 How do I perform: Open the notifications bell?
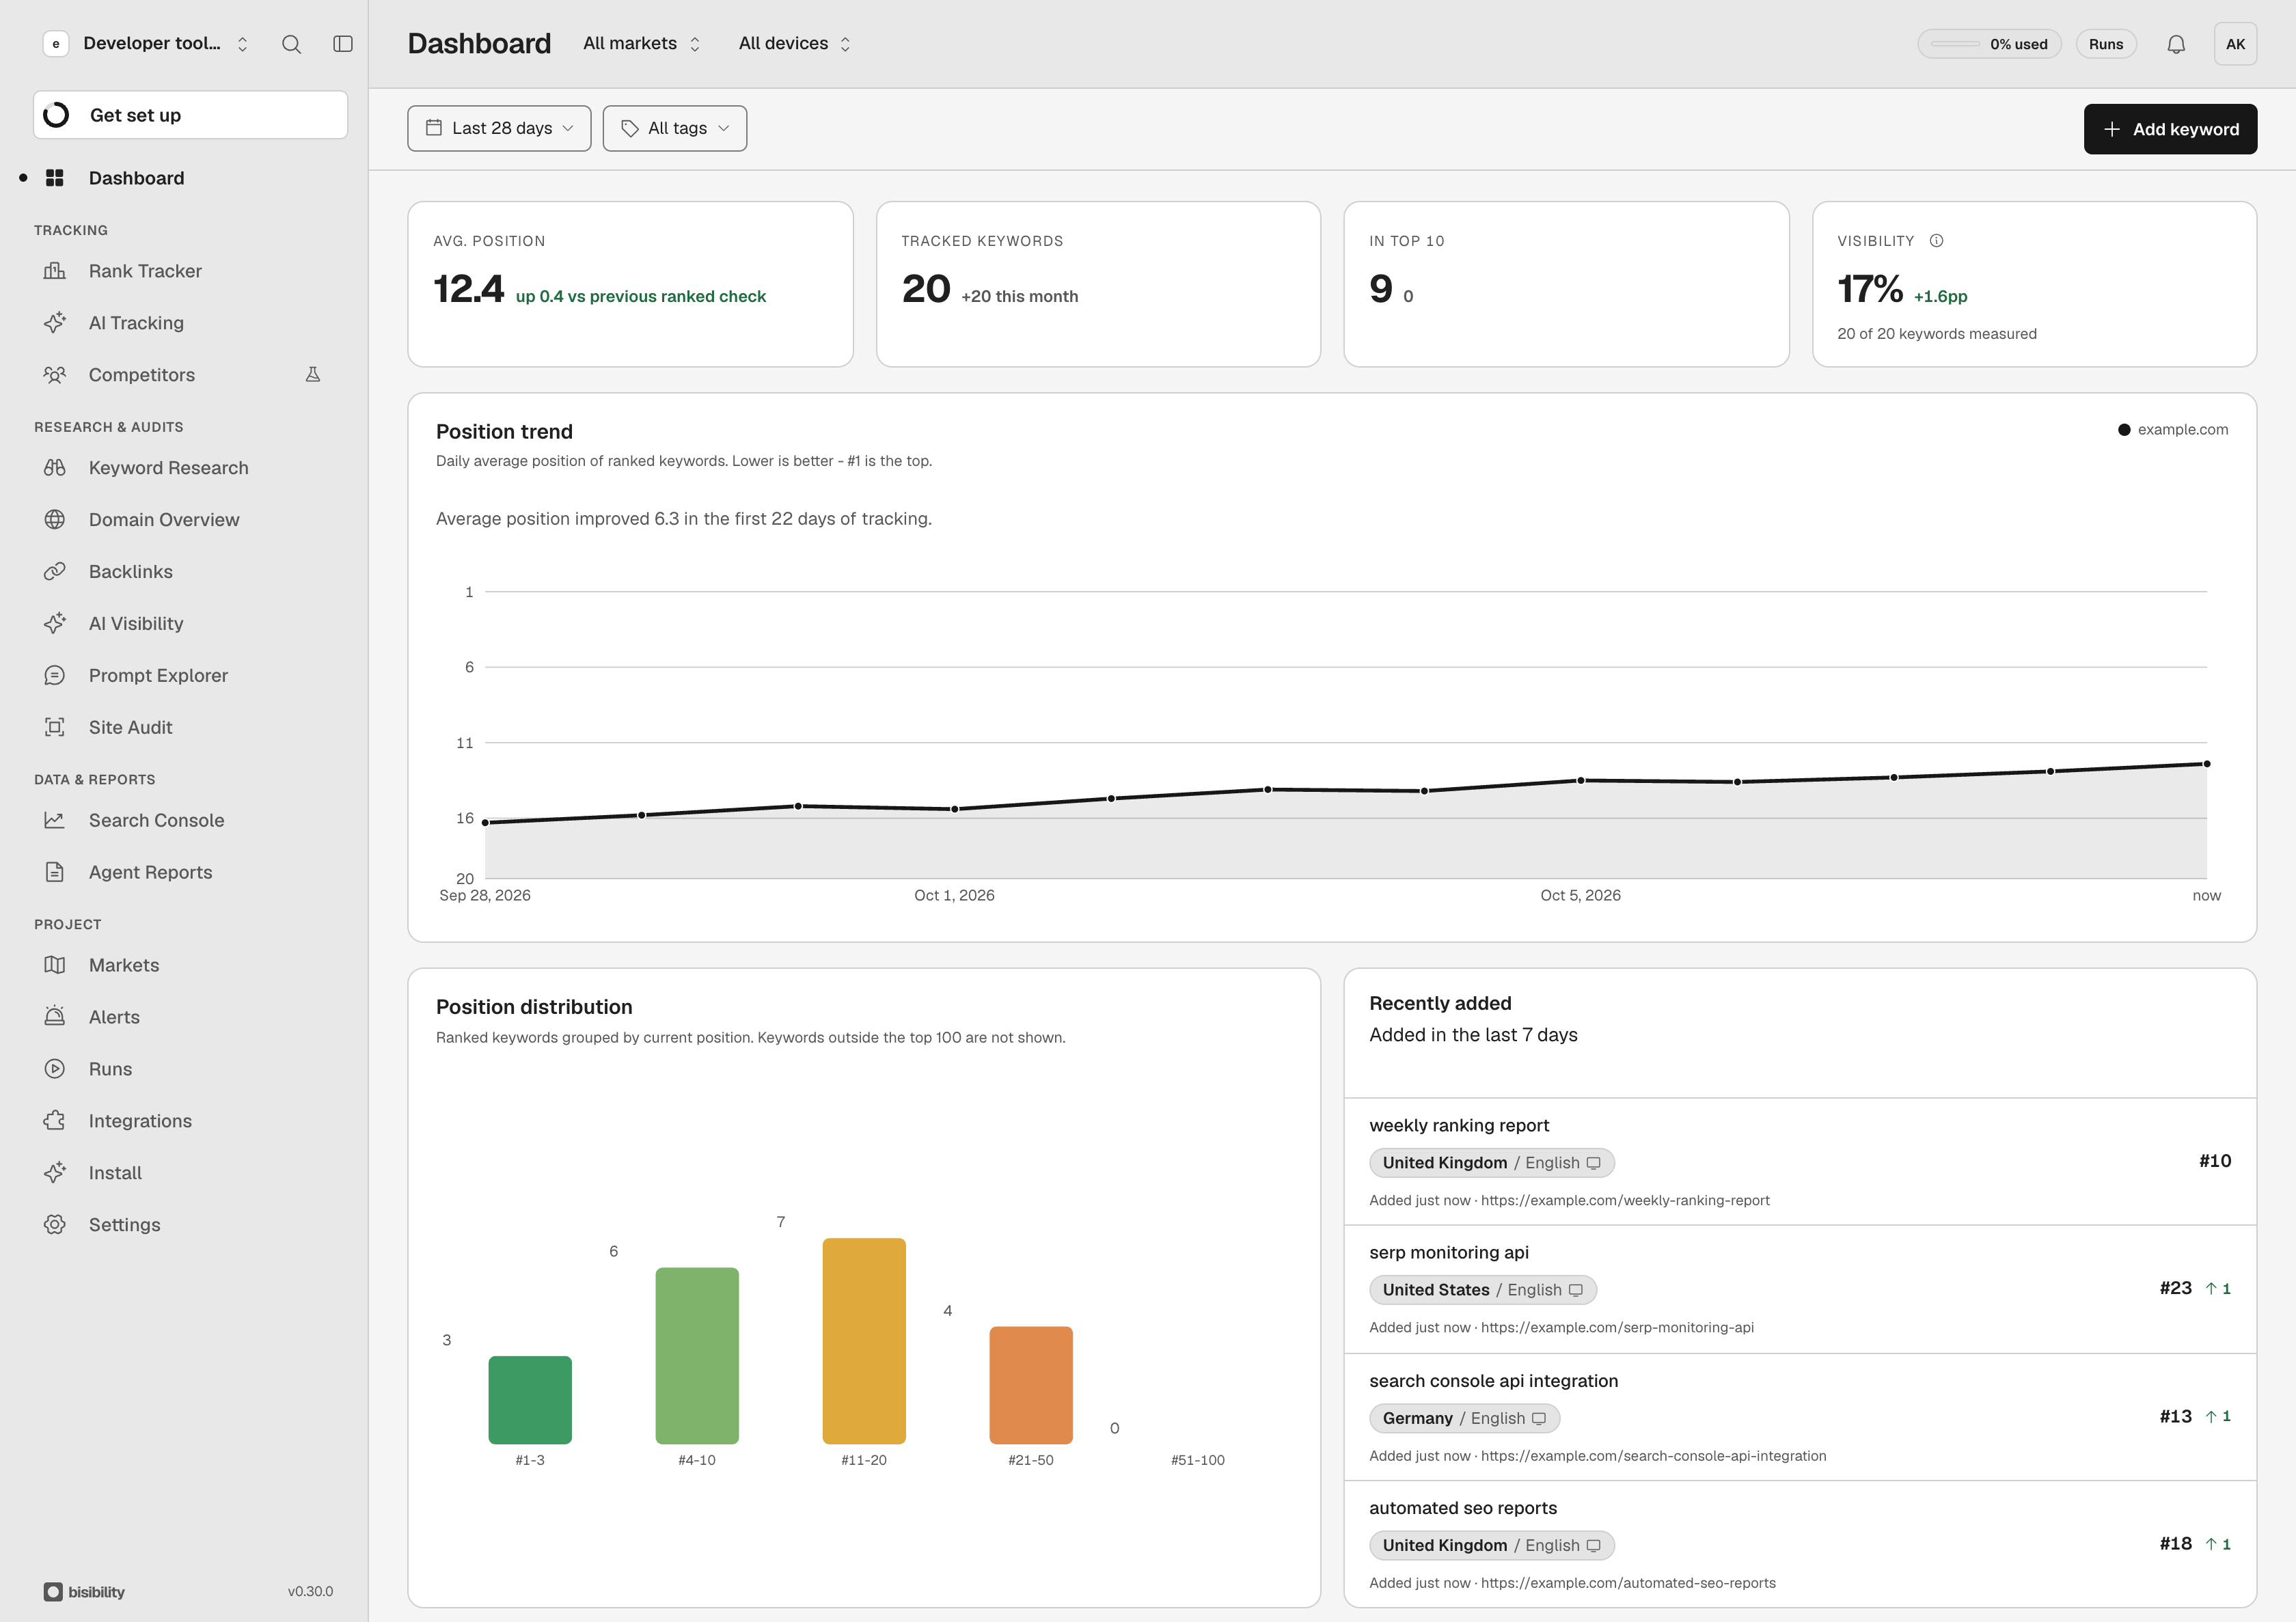[x=2176, y=44]
